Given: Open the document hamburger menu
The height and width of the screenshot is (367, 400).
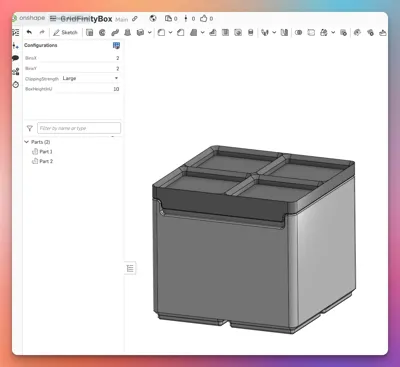Looking at the screenshot, I should 53,19.
